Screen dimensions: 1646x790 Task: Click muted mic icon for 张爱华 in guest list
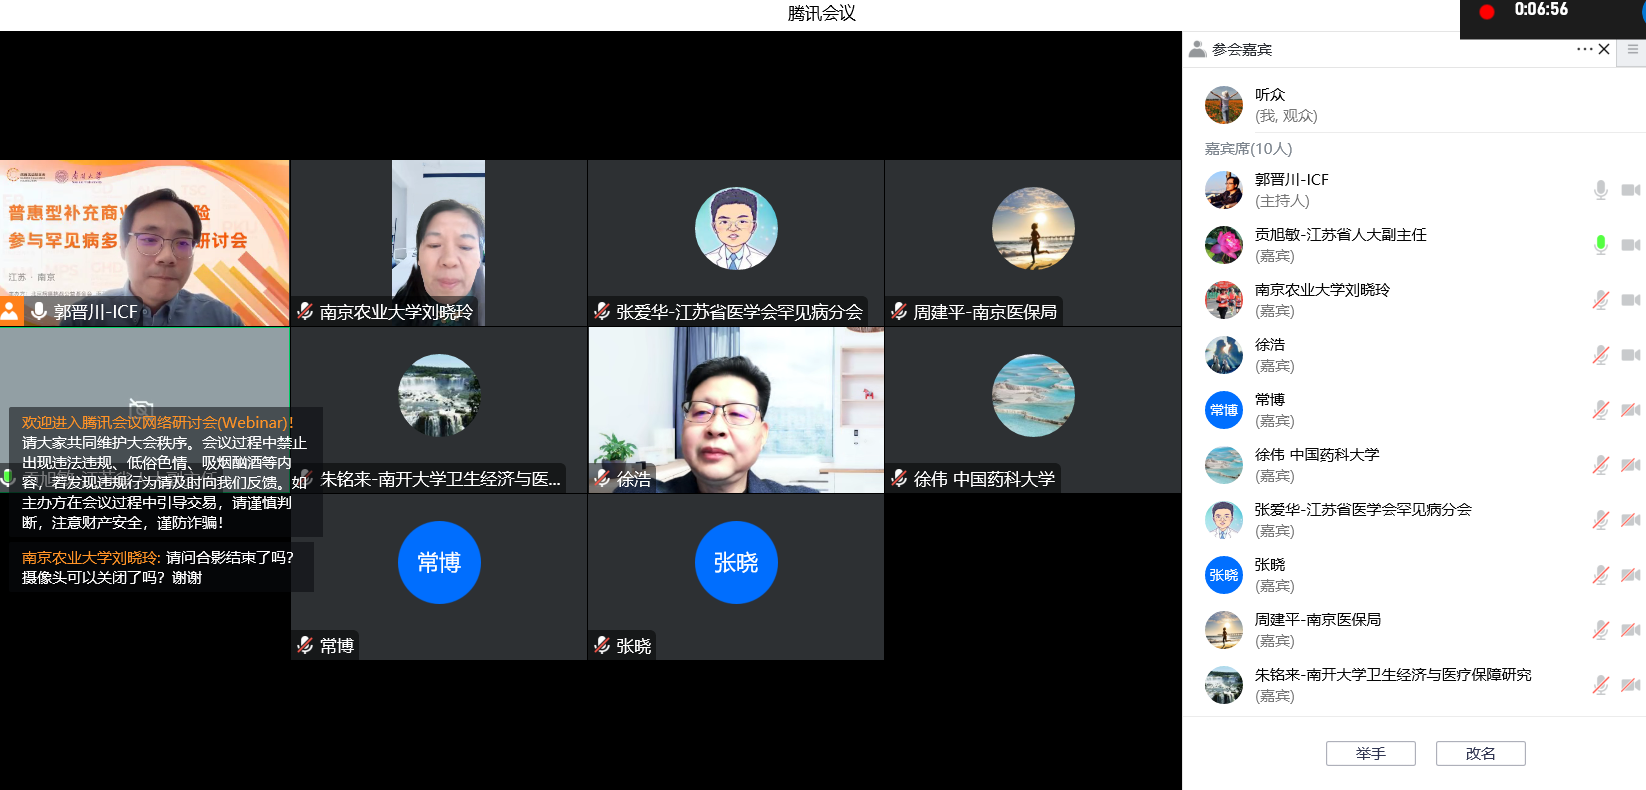click(x=1601, y=520)
